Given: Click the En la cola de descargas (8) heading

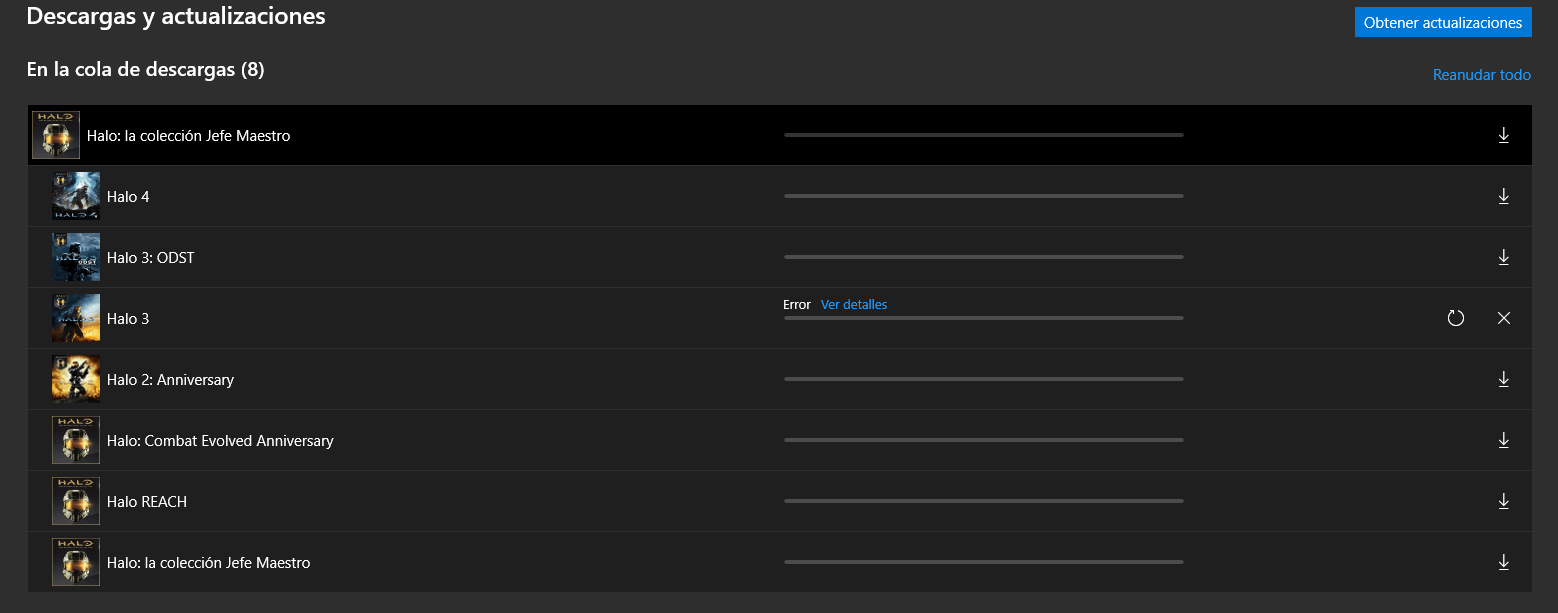Looking at the screenshot, I should click(145, 70).
